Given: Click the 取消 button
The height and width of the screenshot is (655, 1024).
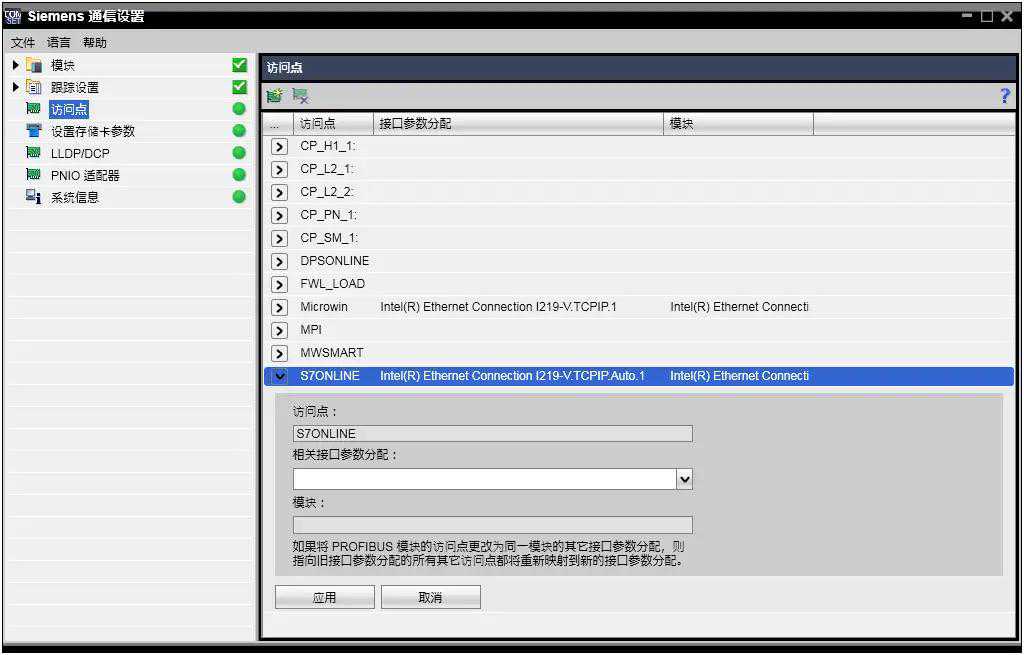Looking at the screenshot, I should 430,597.
